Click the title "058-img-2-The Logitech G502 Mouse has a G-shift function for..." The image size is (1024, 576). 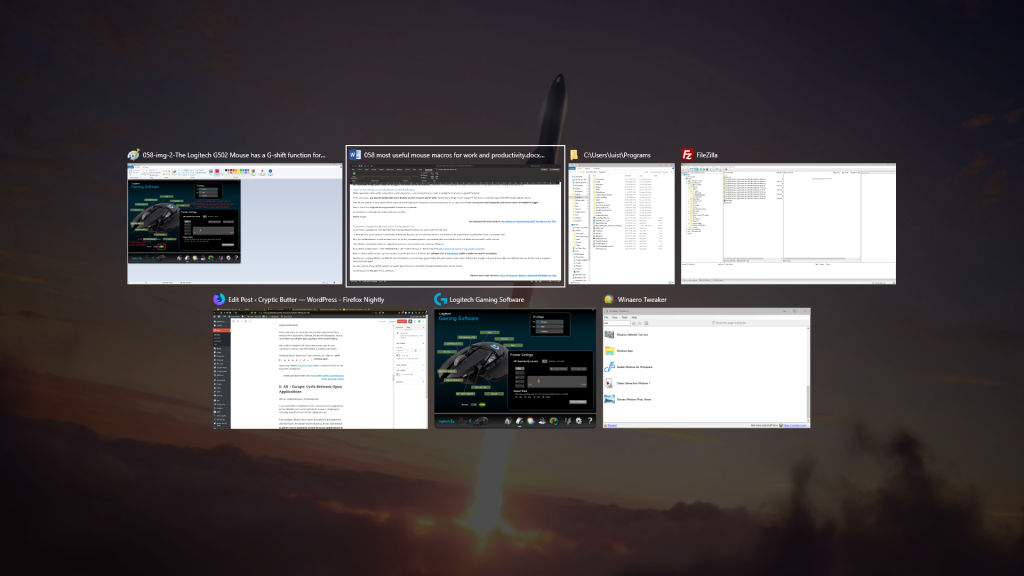click(234, 155)
